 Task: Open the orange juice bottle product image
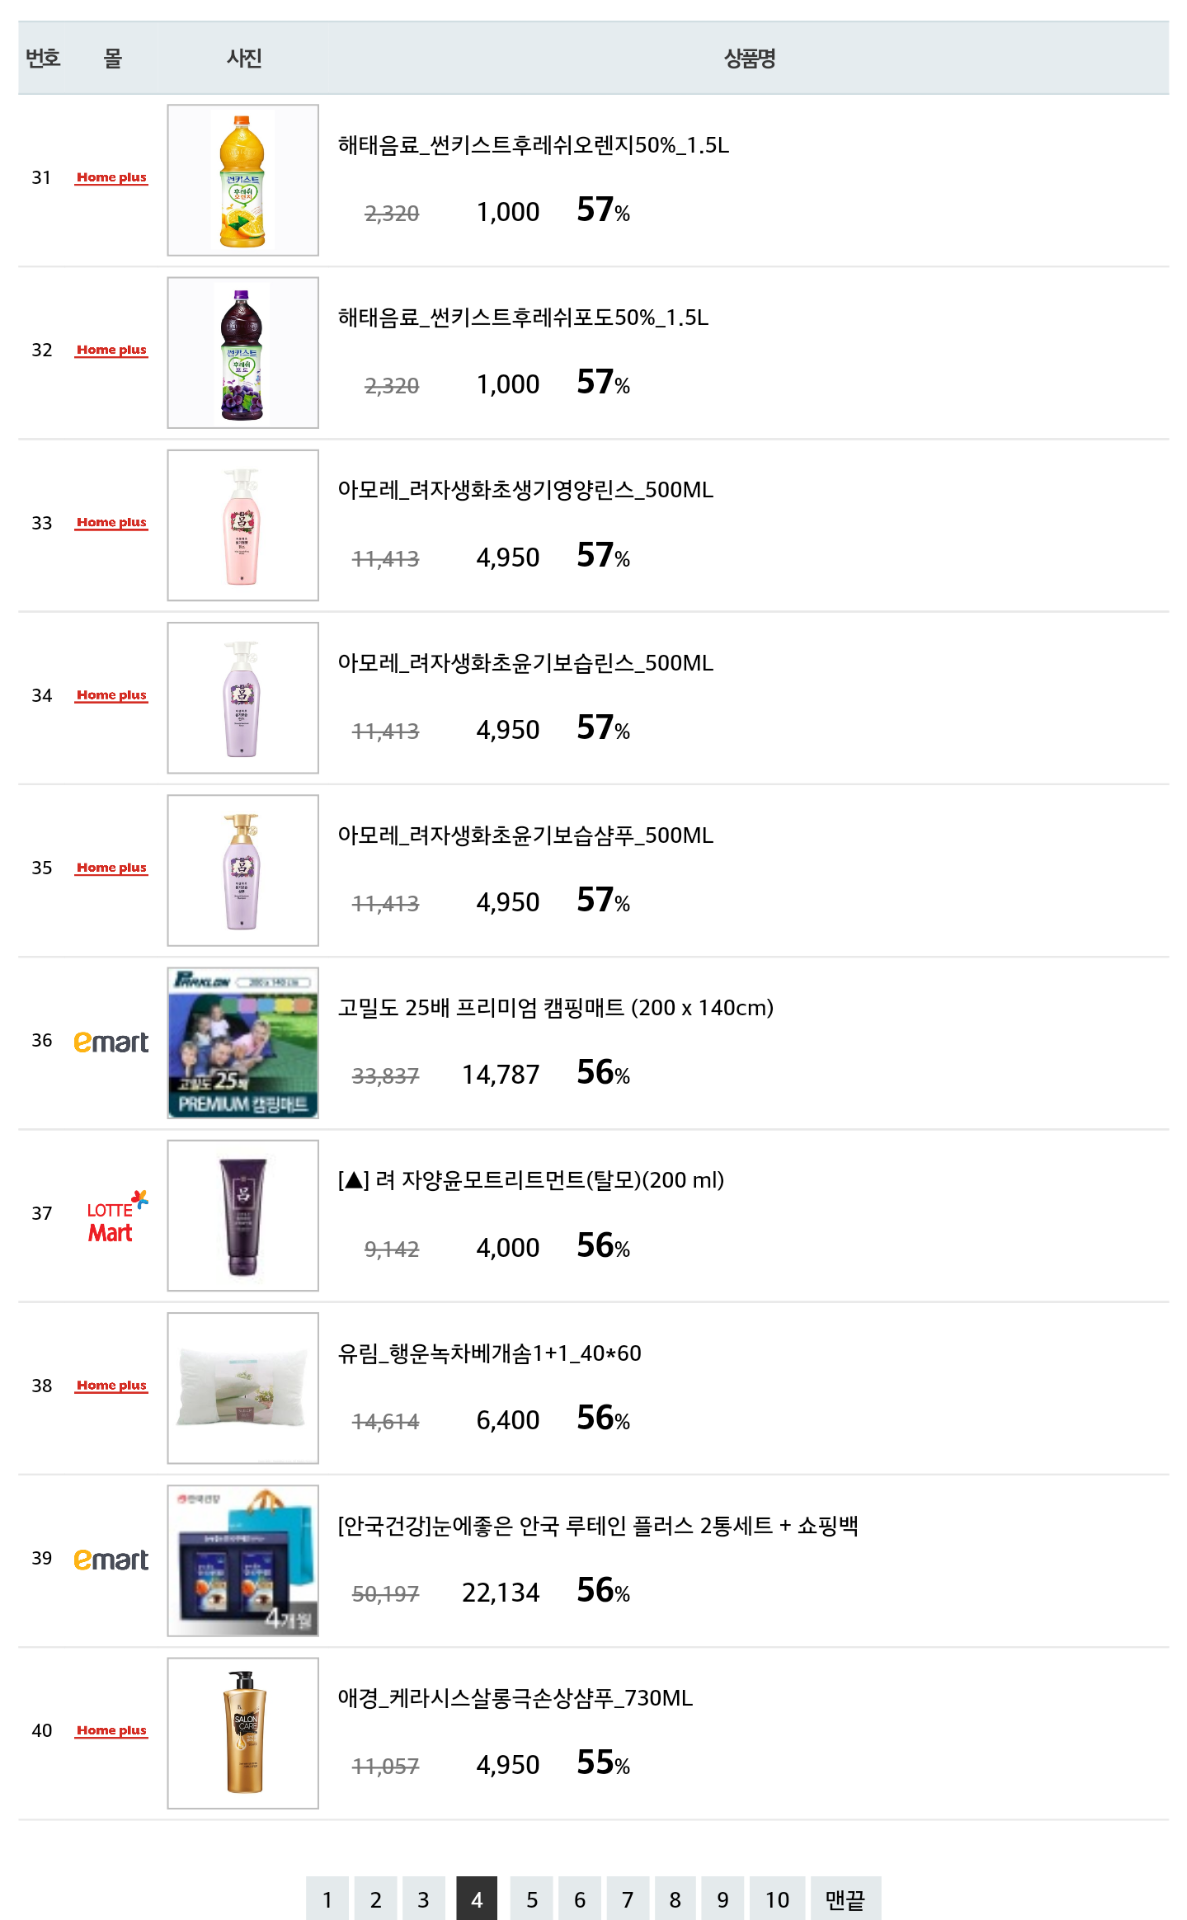(243, 181)
